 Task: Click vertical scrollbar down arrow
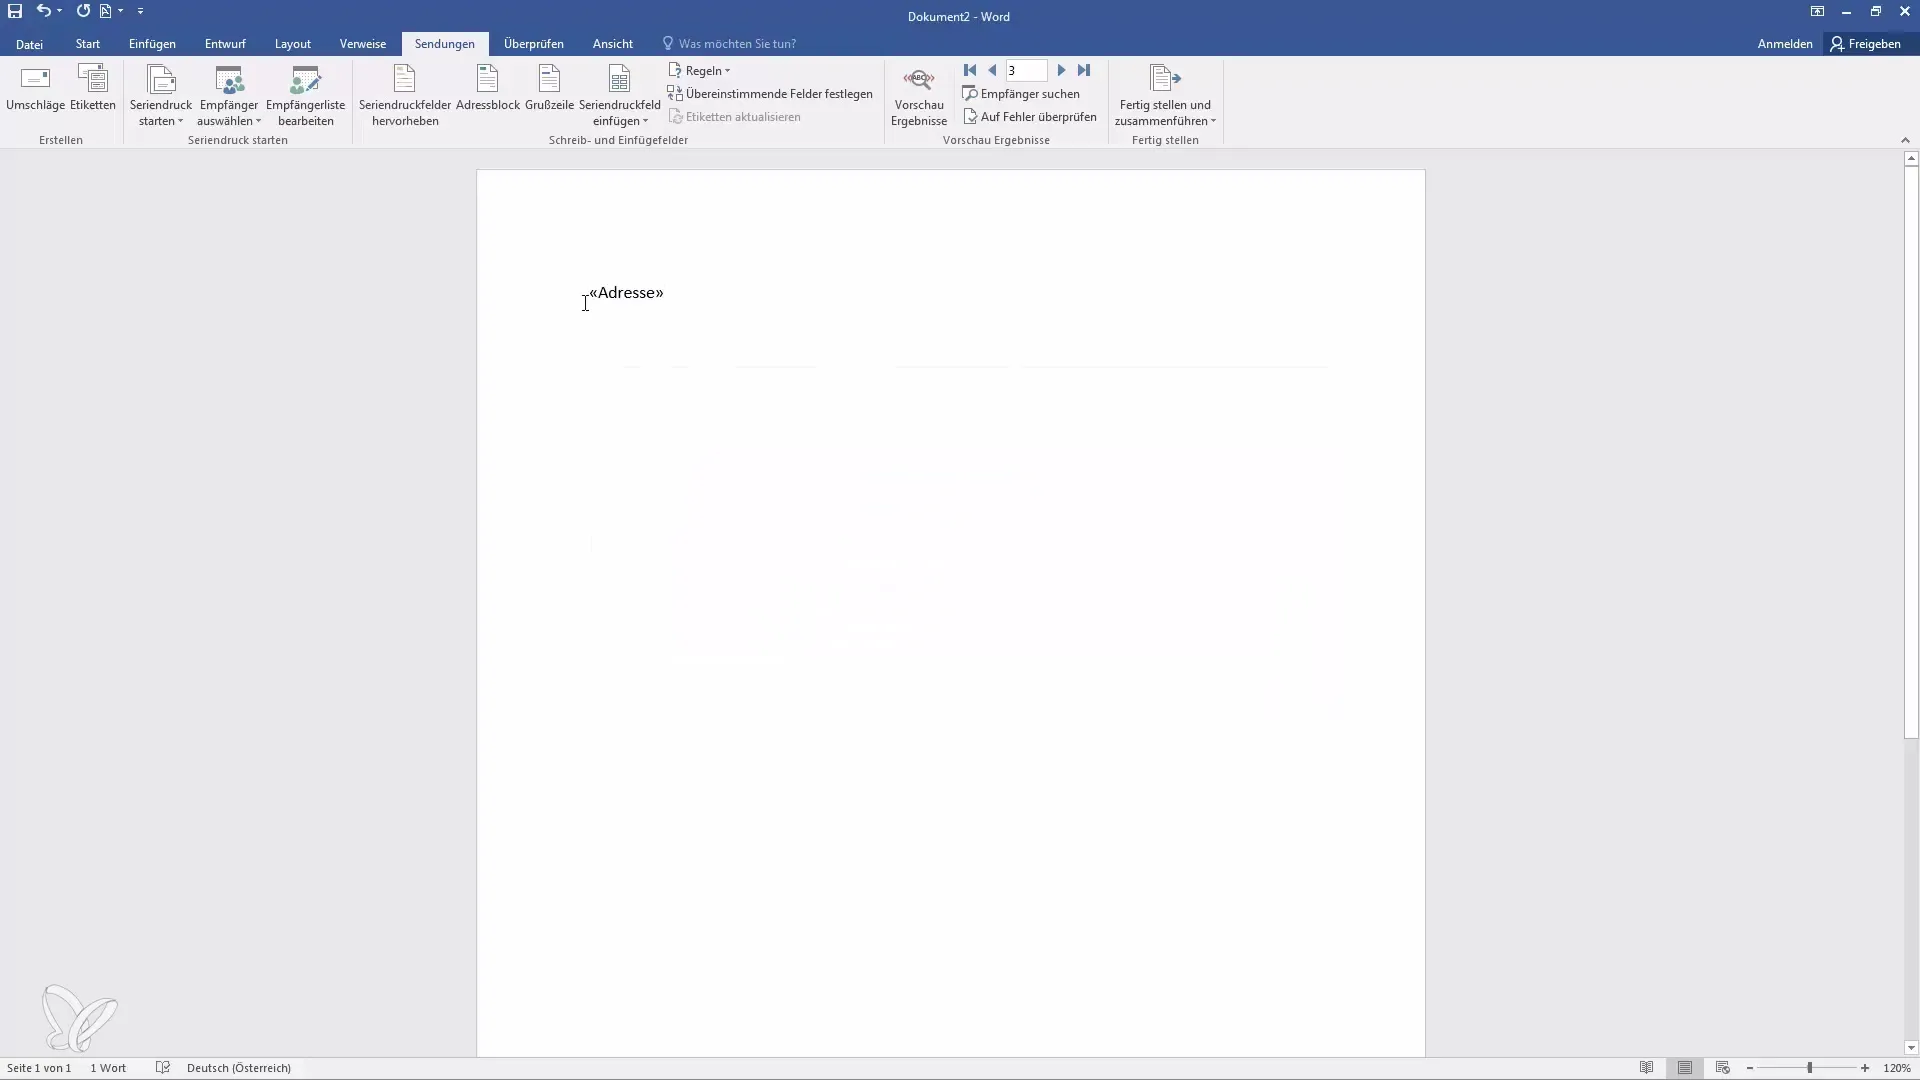[x=1911, y=1048]
